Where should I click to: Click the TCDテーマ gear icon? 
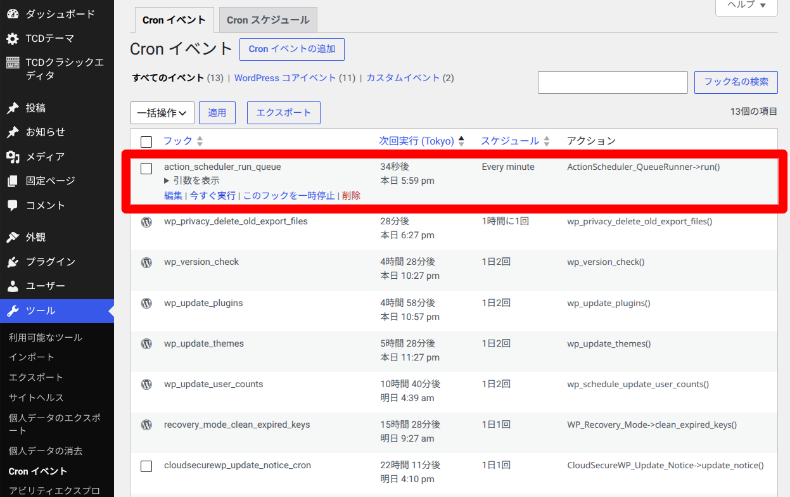pyautogui.click(x=13, y=39)
